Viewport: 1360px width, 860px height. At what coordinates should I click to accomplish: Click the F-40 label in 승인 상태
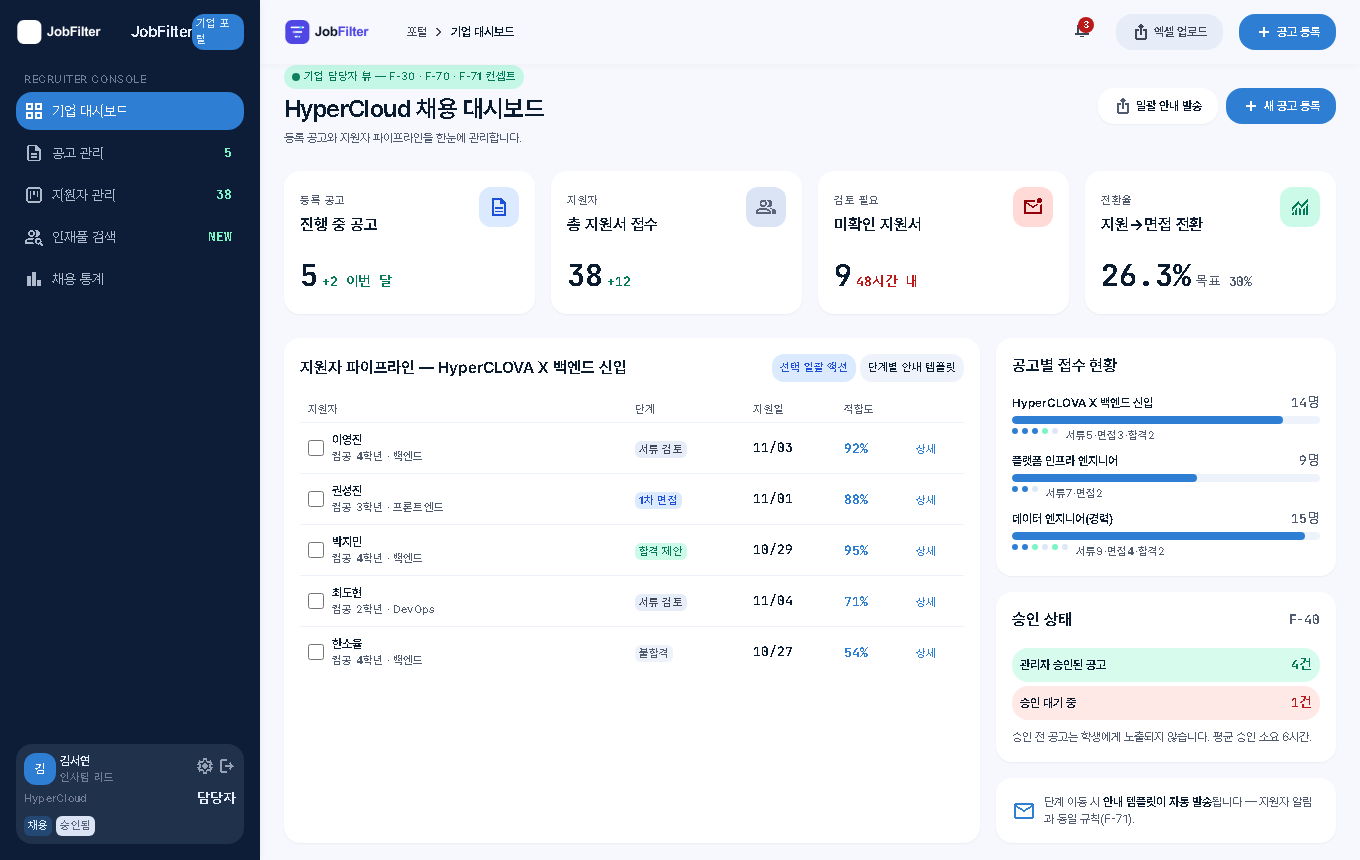click(1304, 620)
